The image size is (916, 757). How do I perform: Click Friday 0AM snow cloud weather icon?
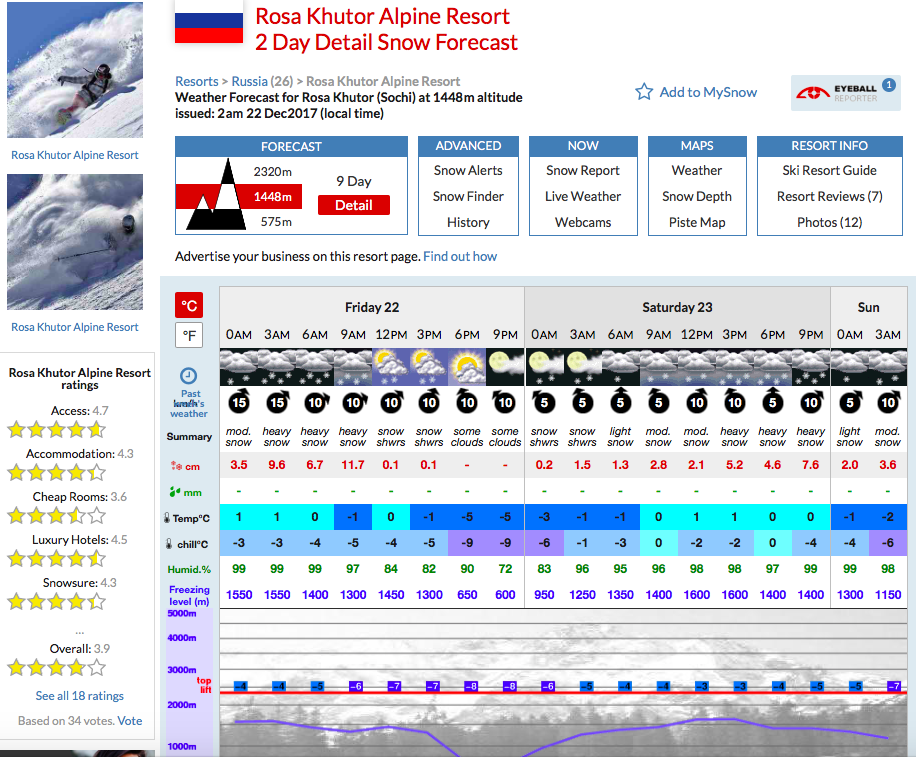(239, 367)
